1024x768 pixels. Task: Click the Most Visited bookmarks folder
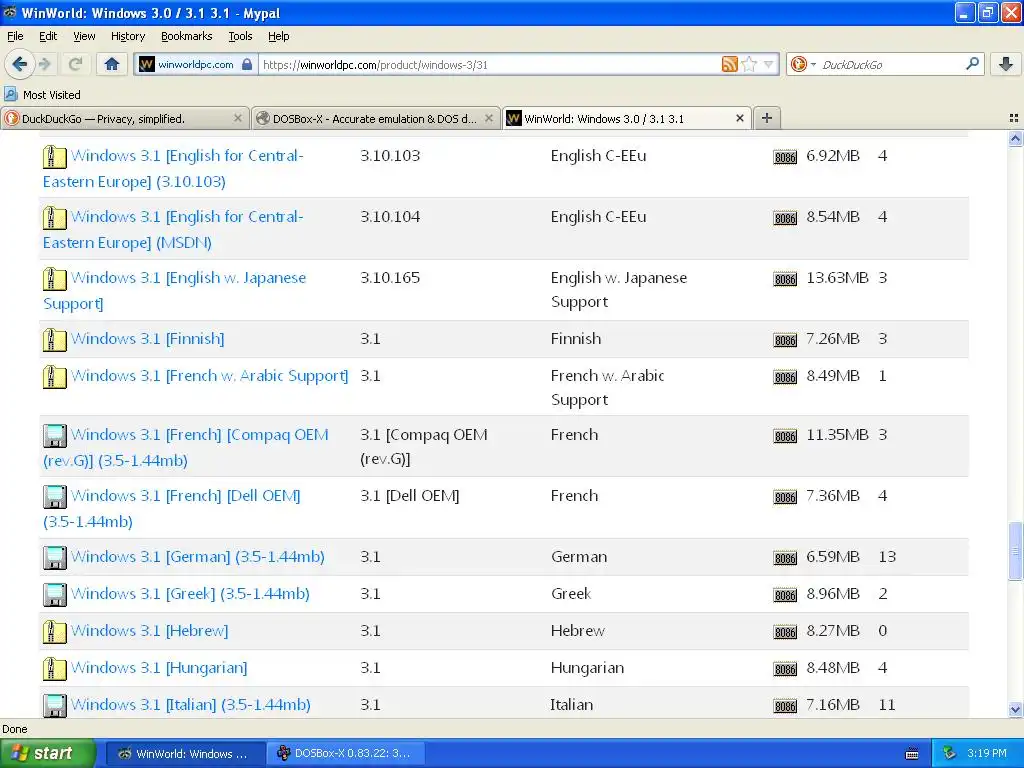coord(42,95)
